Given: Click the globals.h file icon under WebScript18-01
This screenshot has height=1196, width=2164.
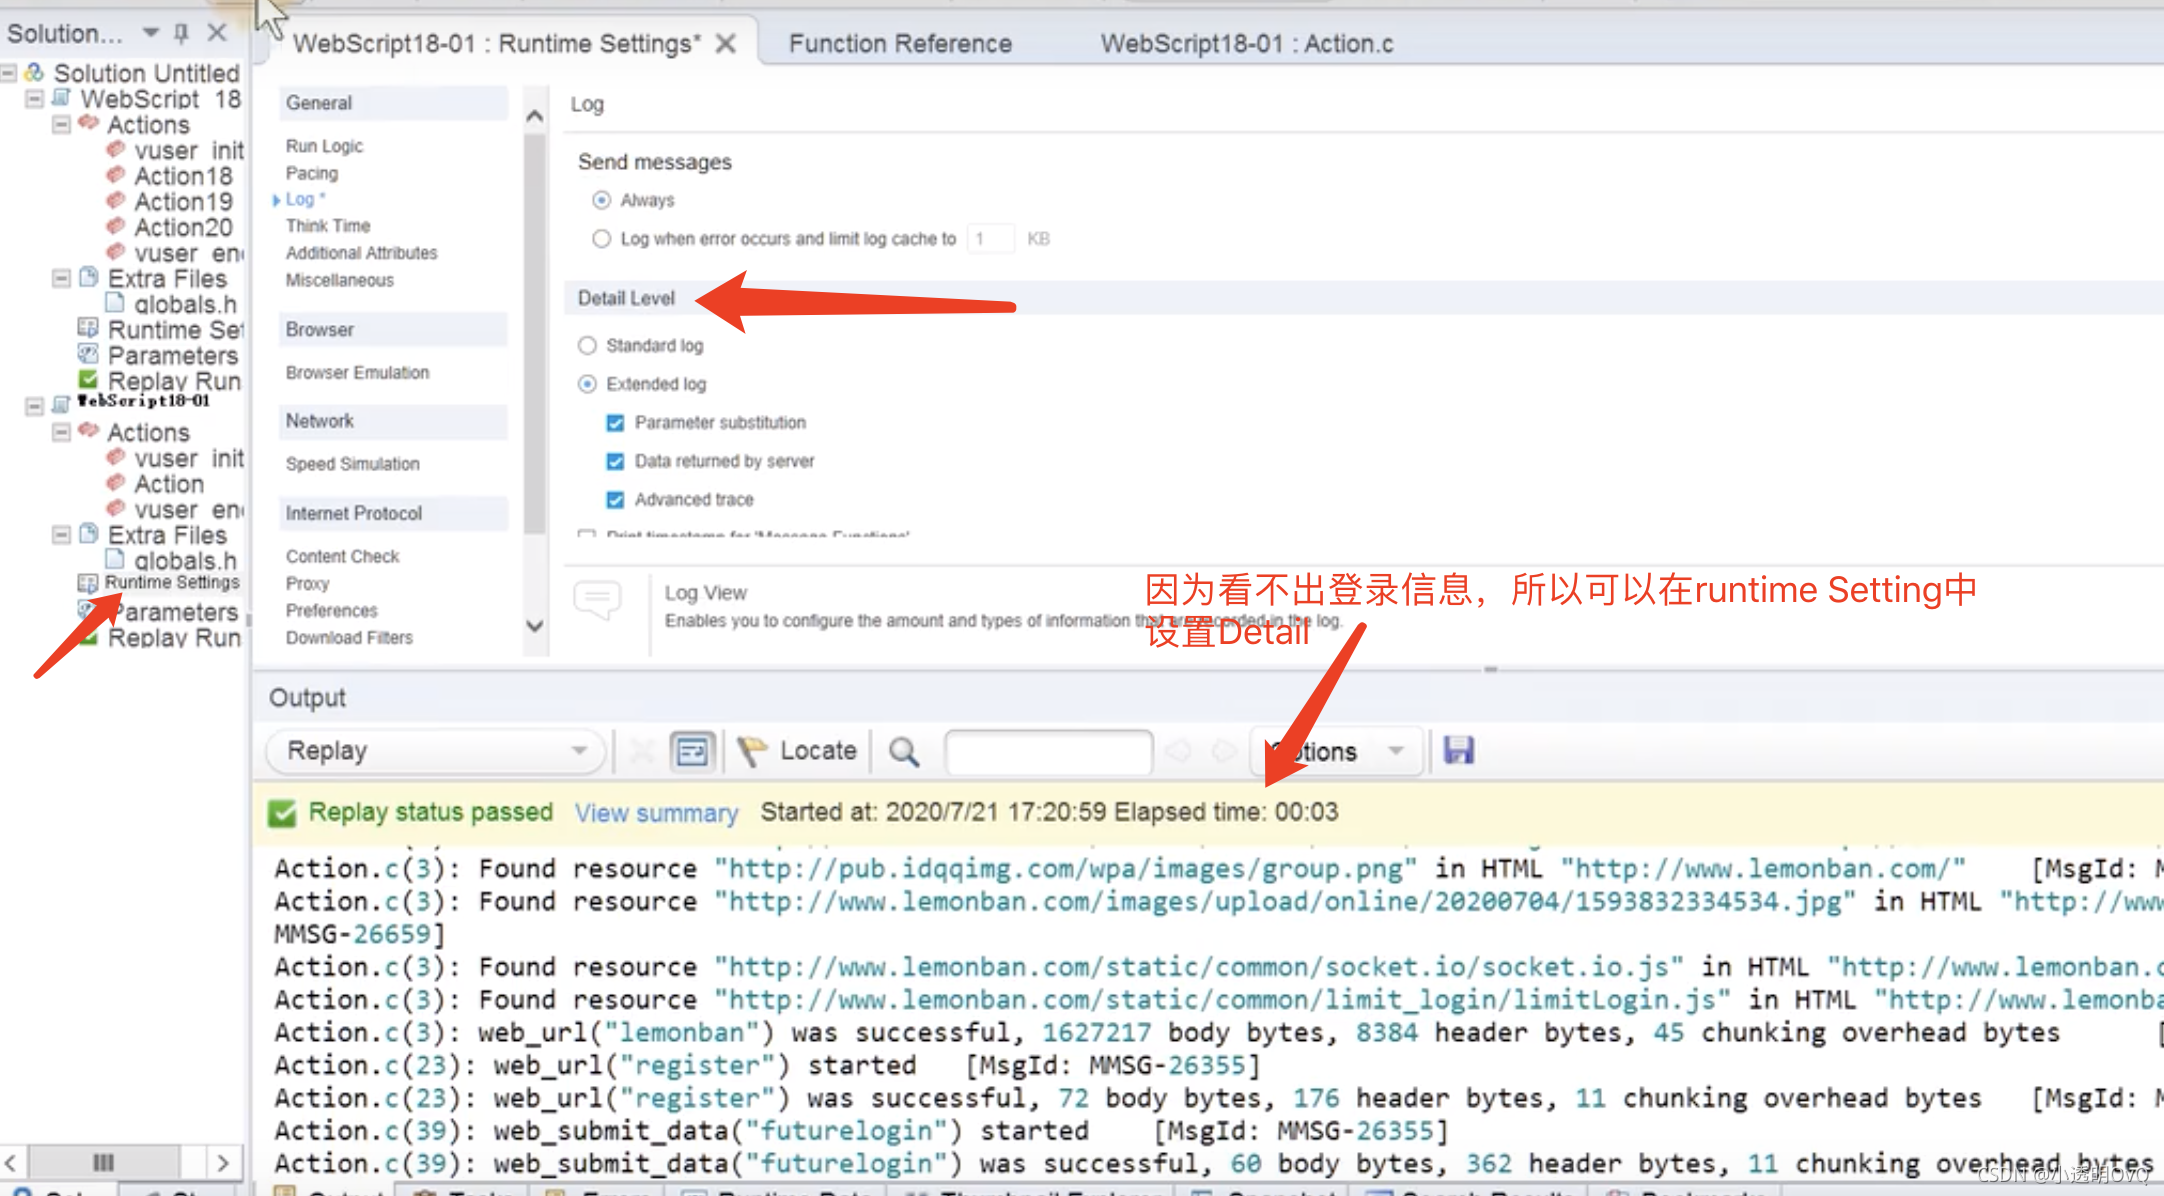Looking at the screenshot, I should [x=115, y=560].
